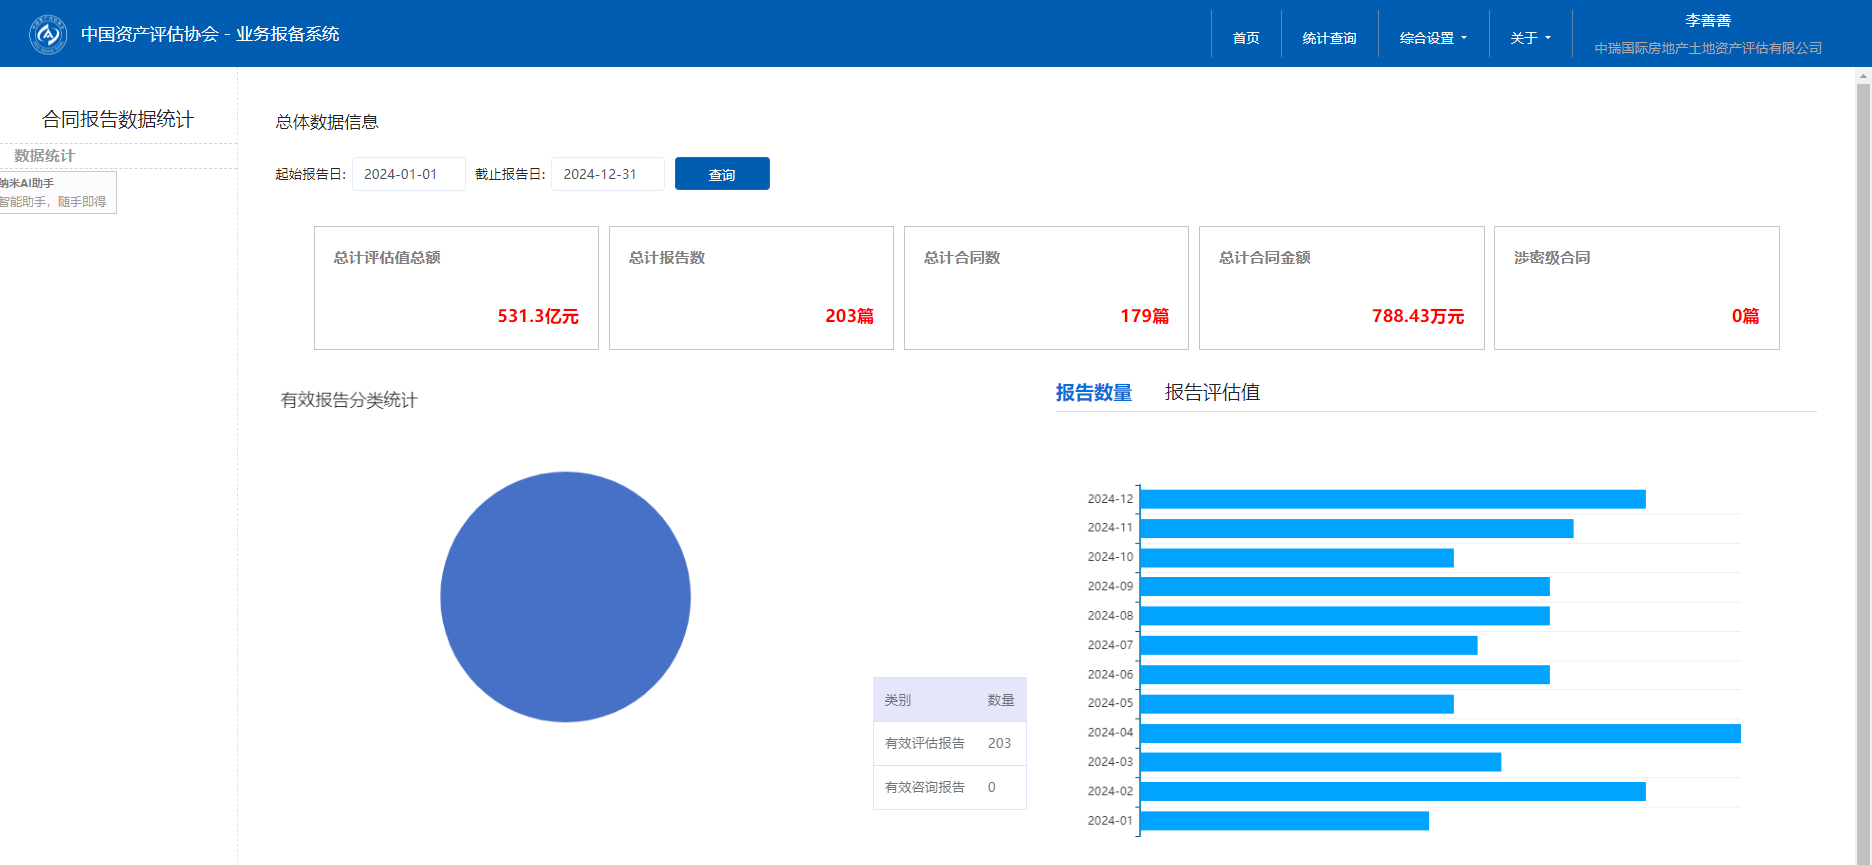Expand the 综合设置 dropdown menu
The width and height of the screenshot is (1872, 865).
[x=1433, y=38]
